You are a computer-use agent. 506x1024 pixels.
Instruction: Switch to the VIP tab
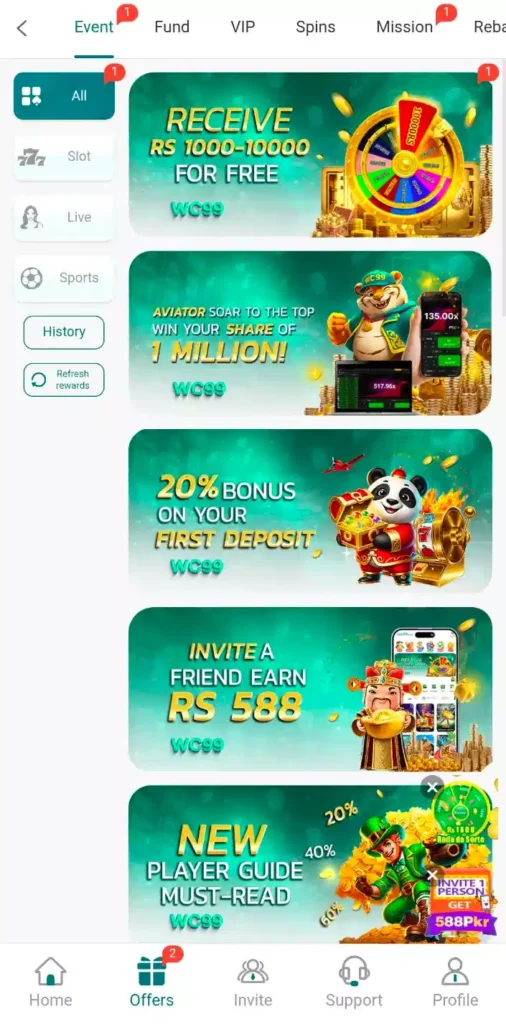coord(243,27)
